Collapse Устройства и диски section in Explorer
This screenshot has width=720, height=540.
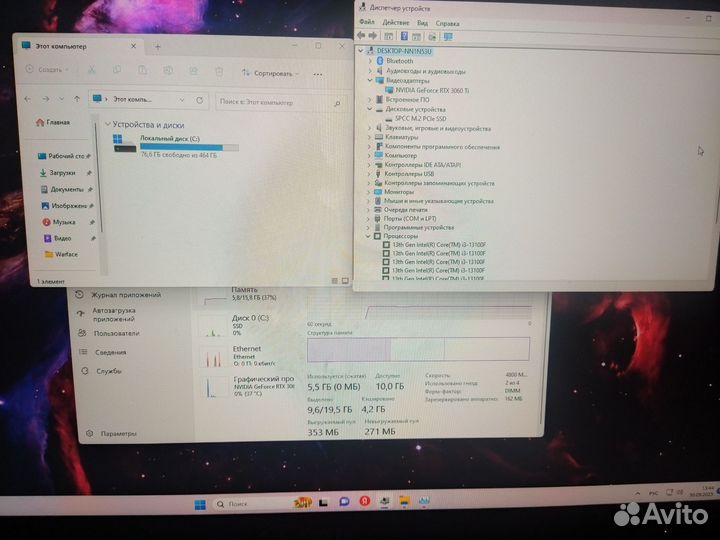(108, 124)
